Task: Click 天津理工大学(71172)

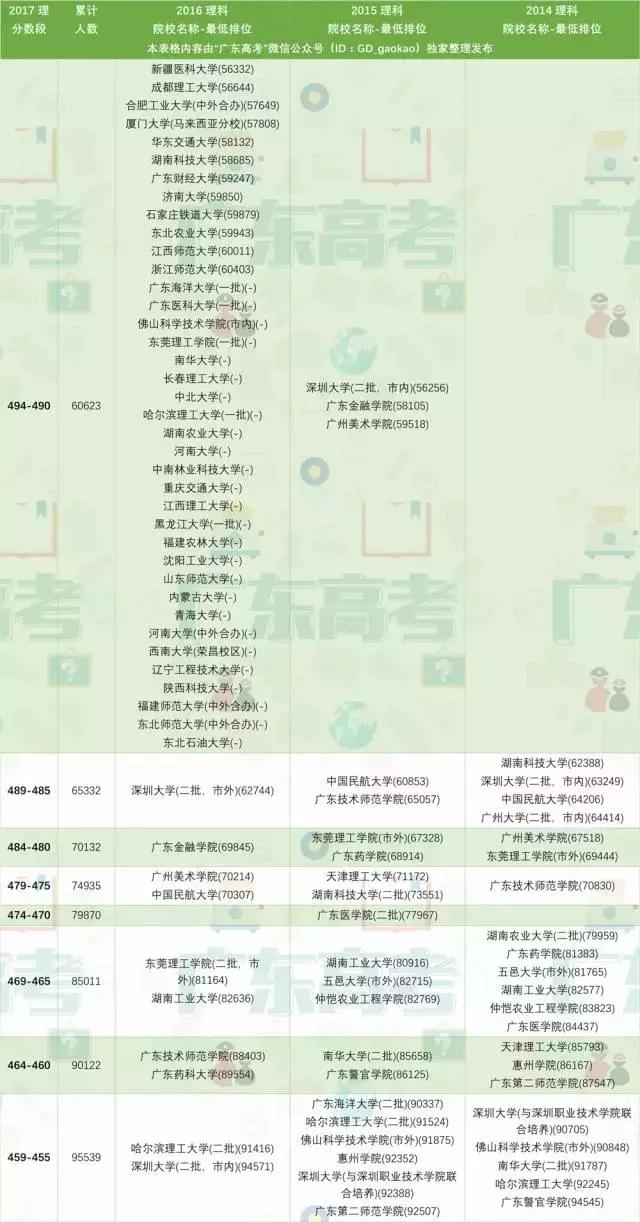Action: pyautogui.click(x=377, y=876)
